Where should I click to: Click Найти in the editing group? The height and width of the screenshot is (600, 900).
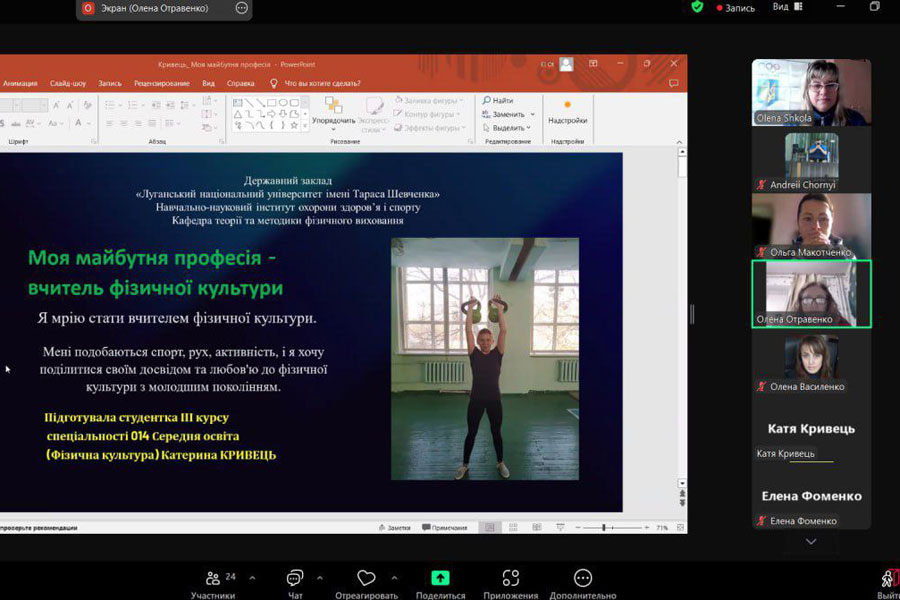498,100
